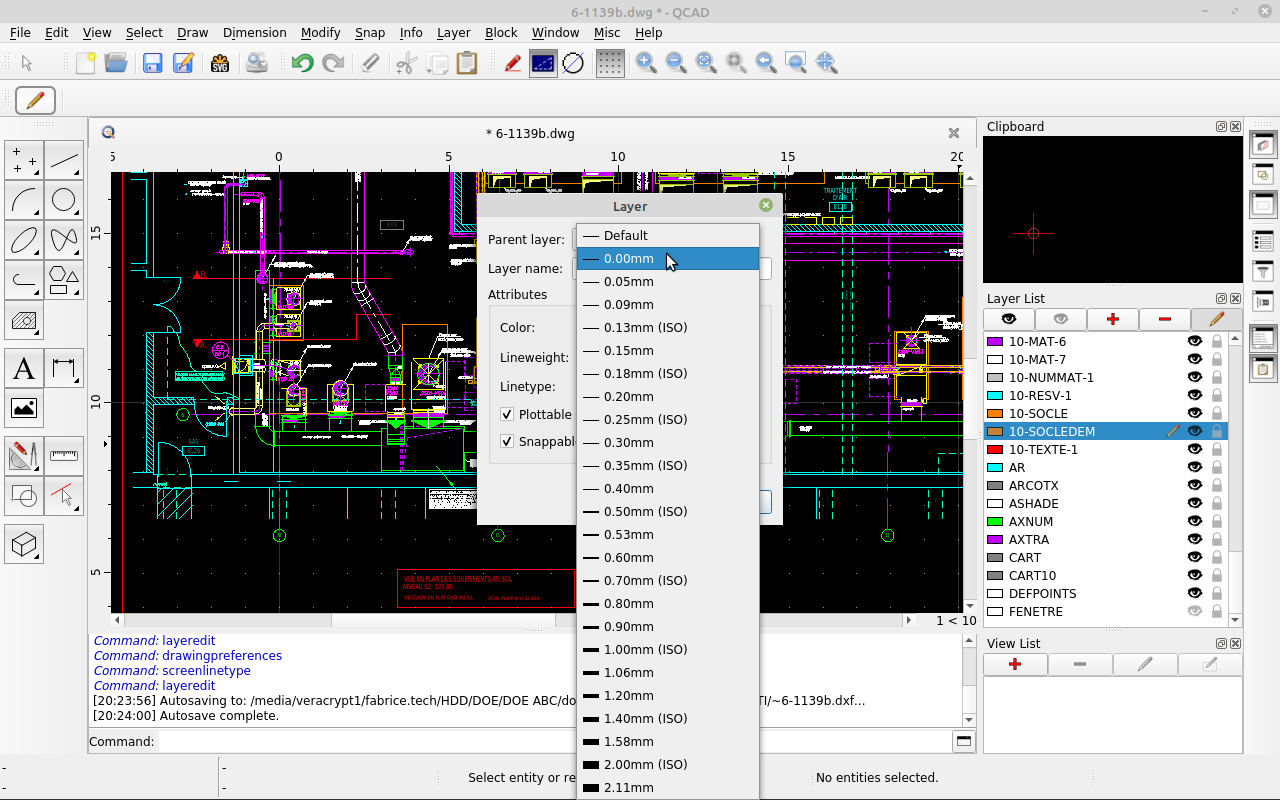Choose 2.00mm (ISO) lineweight
Viewport: 1280px width, 800px height.
(668, 764)
